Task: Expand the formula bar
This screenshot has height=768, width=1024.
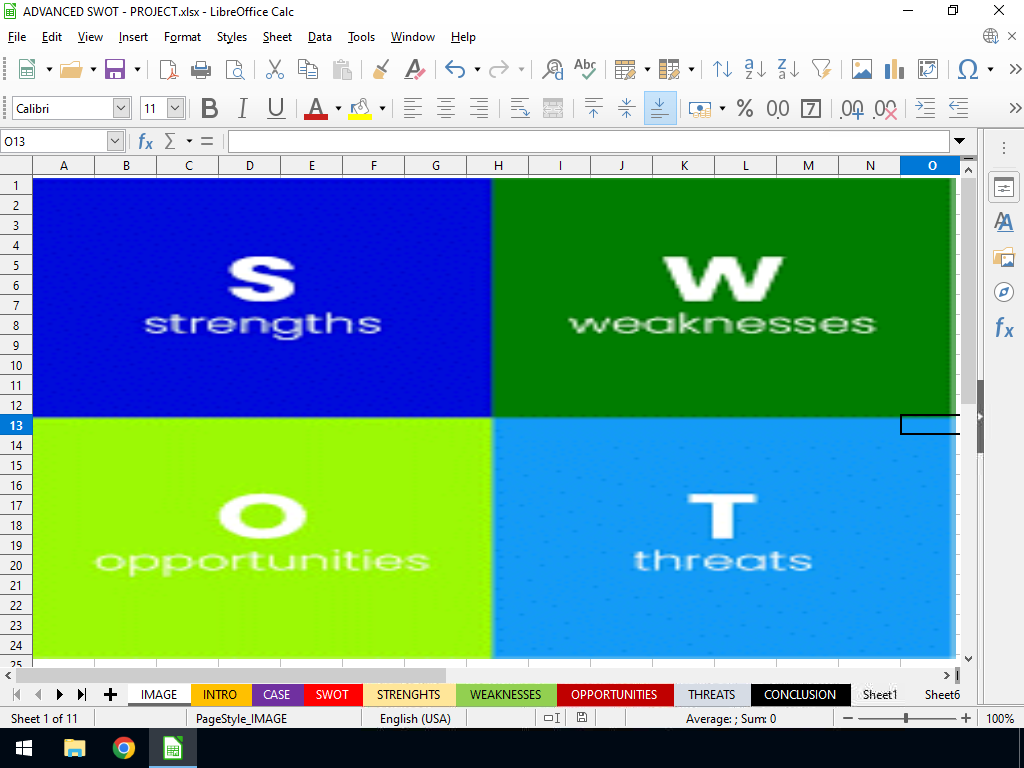Action: (959, 141)
